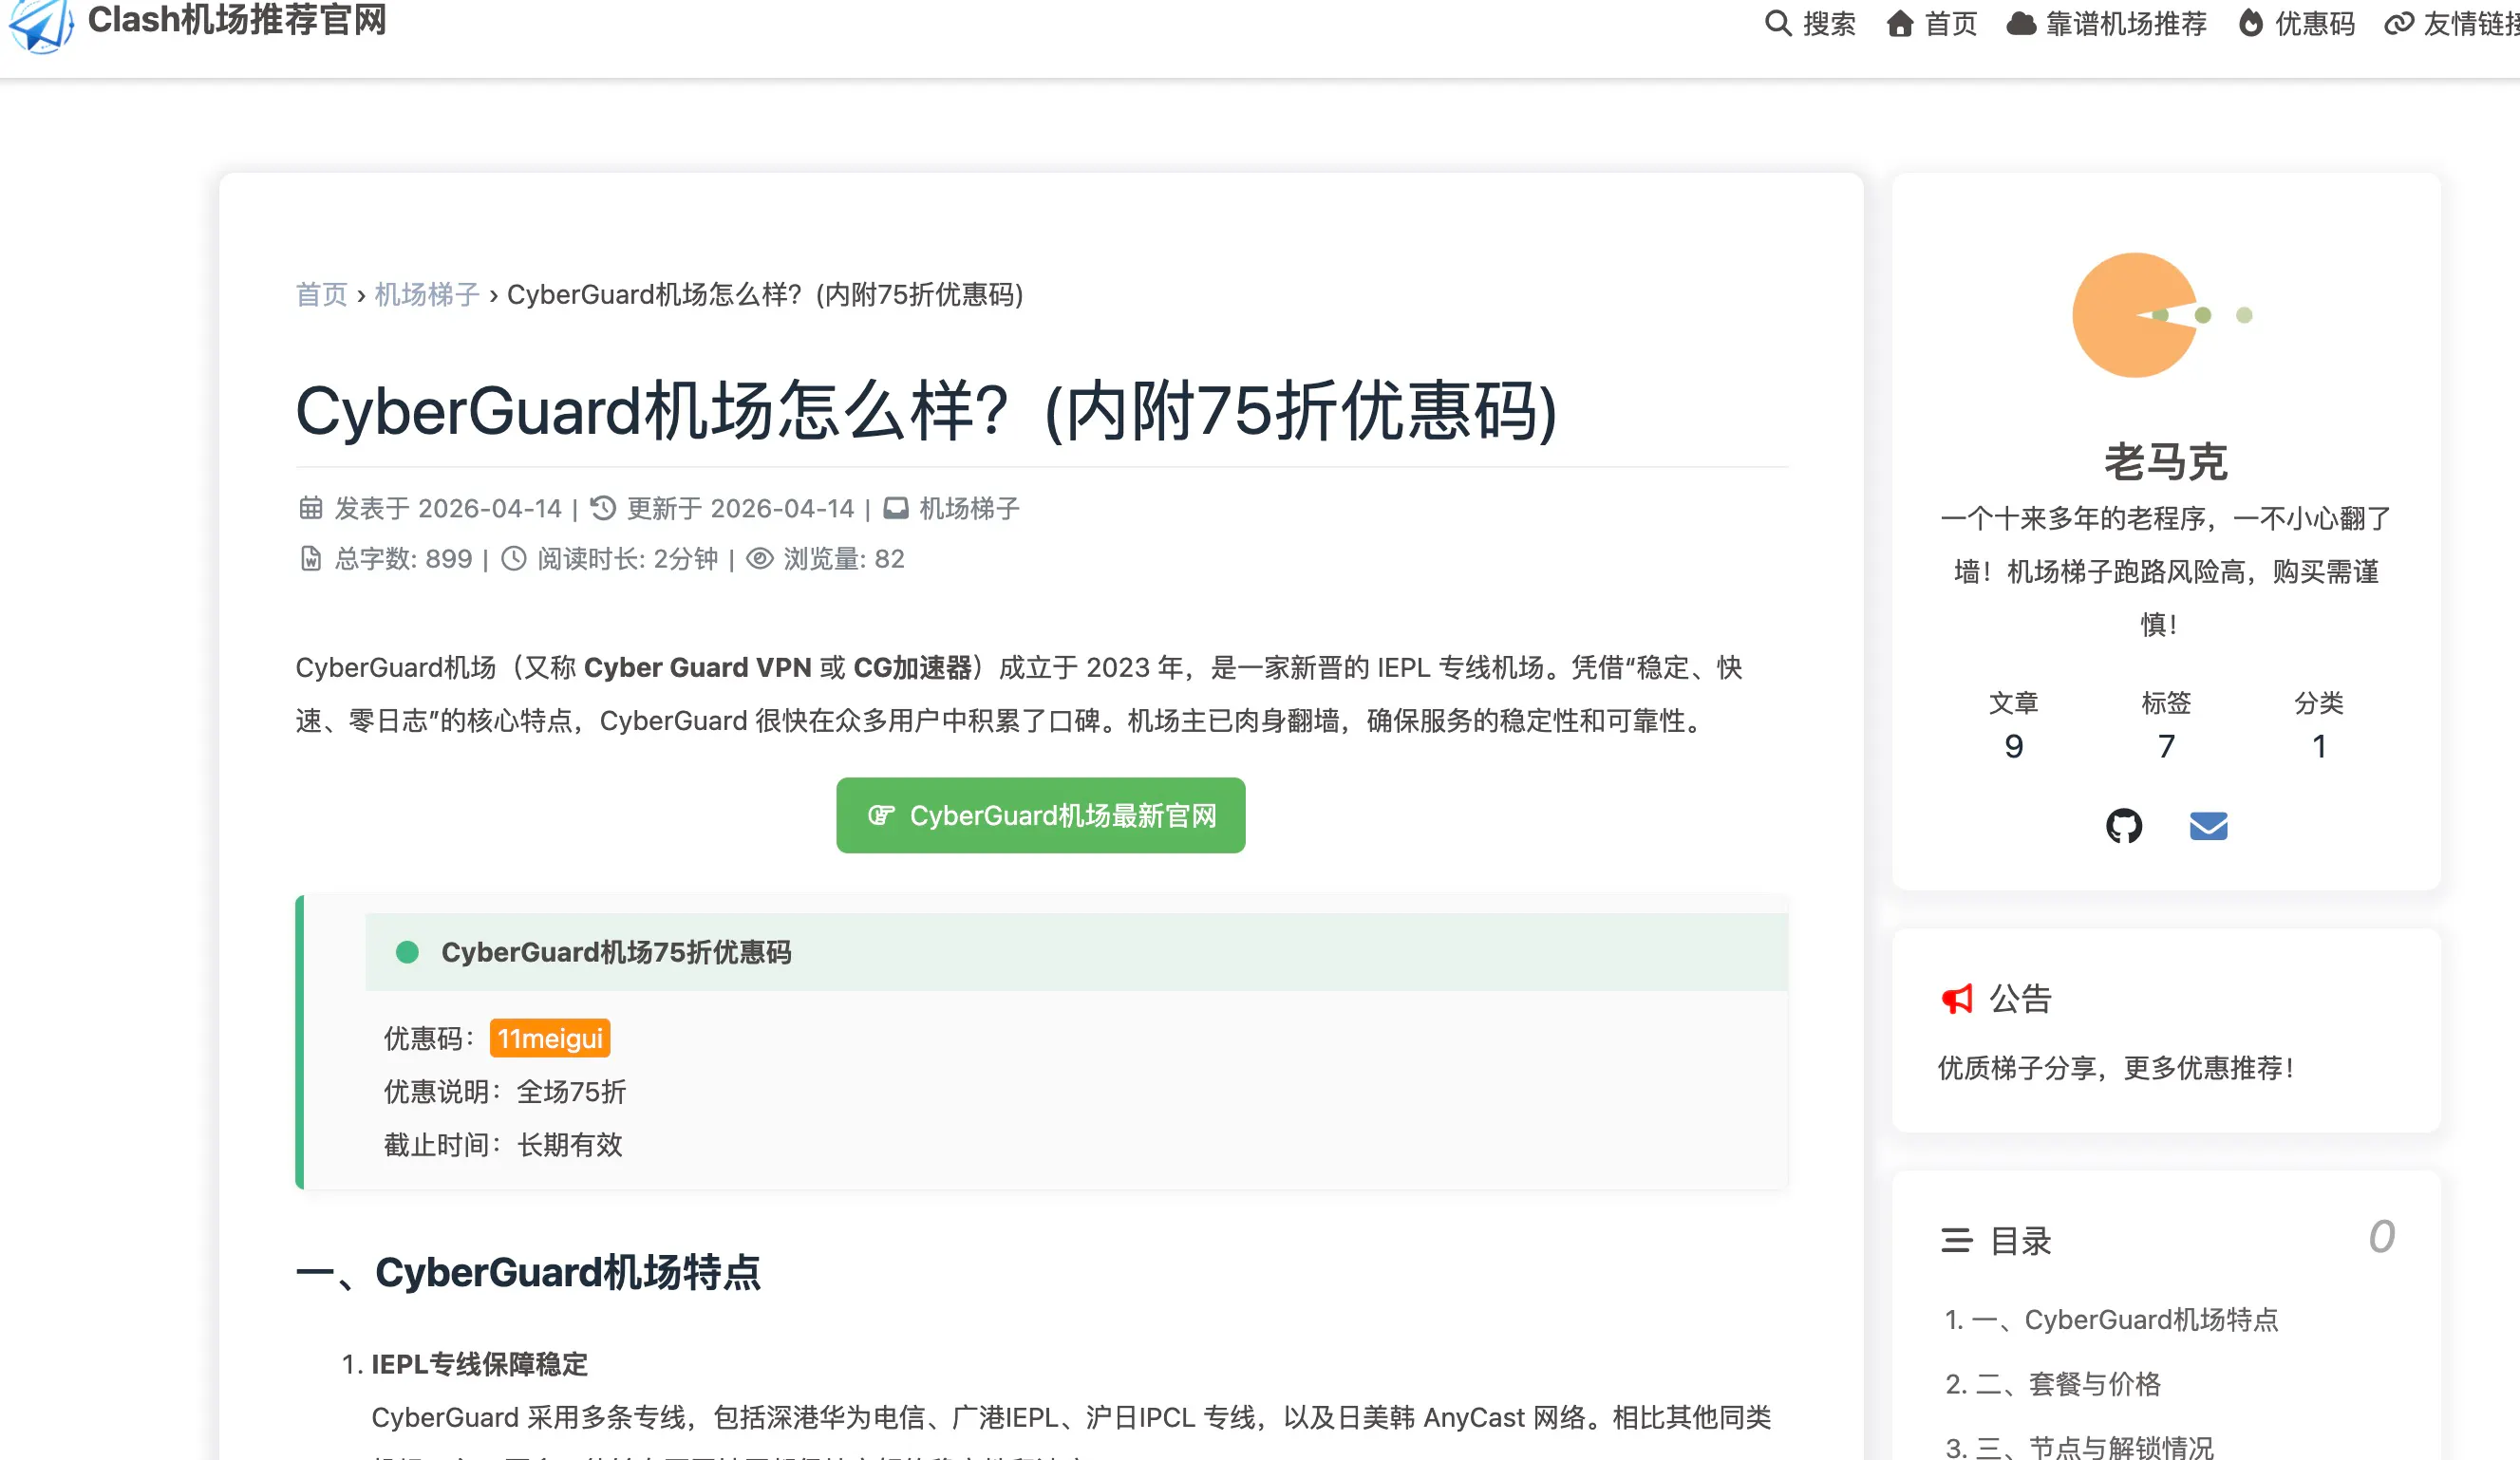Click the 浏览量: 82 text
The image size is (2520, 1460).
(844, 558)
